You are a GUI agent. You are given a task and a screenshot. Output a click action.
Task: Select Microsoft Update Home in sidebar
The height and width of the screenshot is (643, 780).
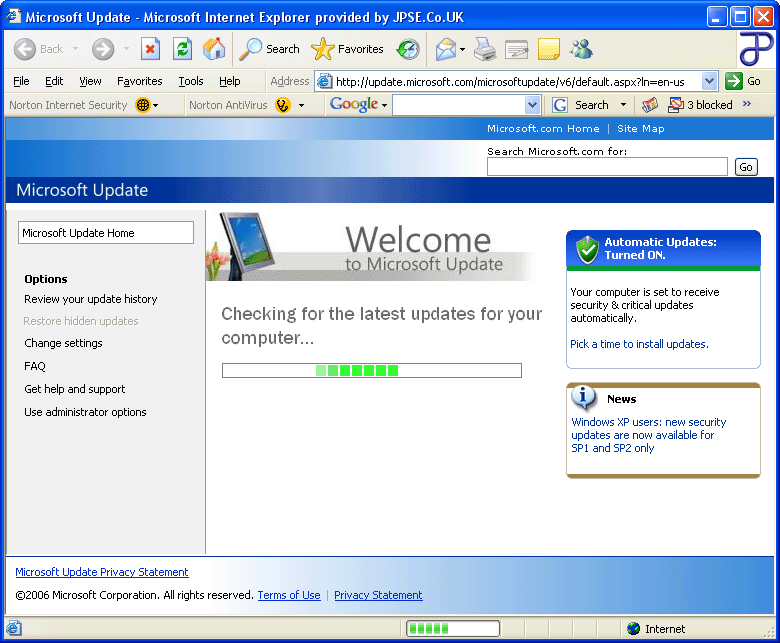coord(106,233)
